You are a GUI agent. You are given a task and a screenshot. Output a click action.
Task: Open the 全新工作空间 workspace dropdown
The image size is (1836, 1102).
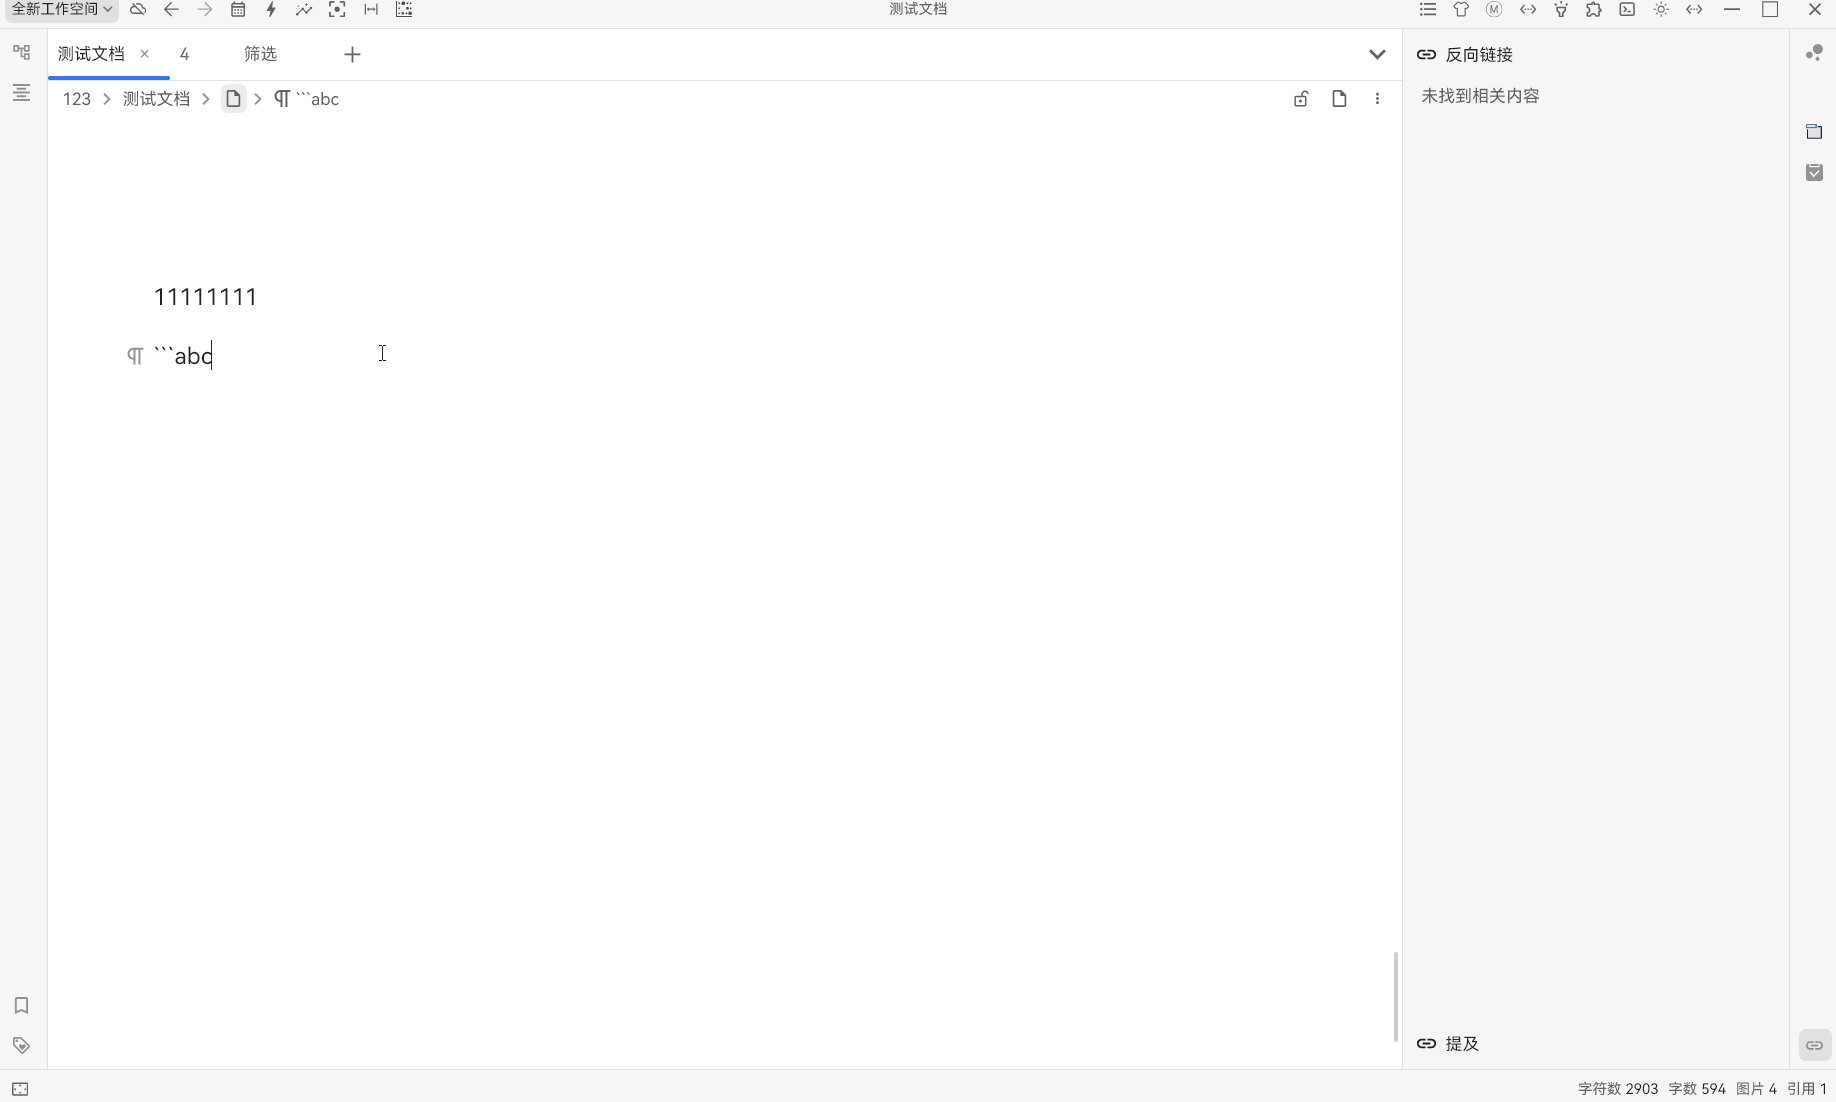pos(62,10)
